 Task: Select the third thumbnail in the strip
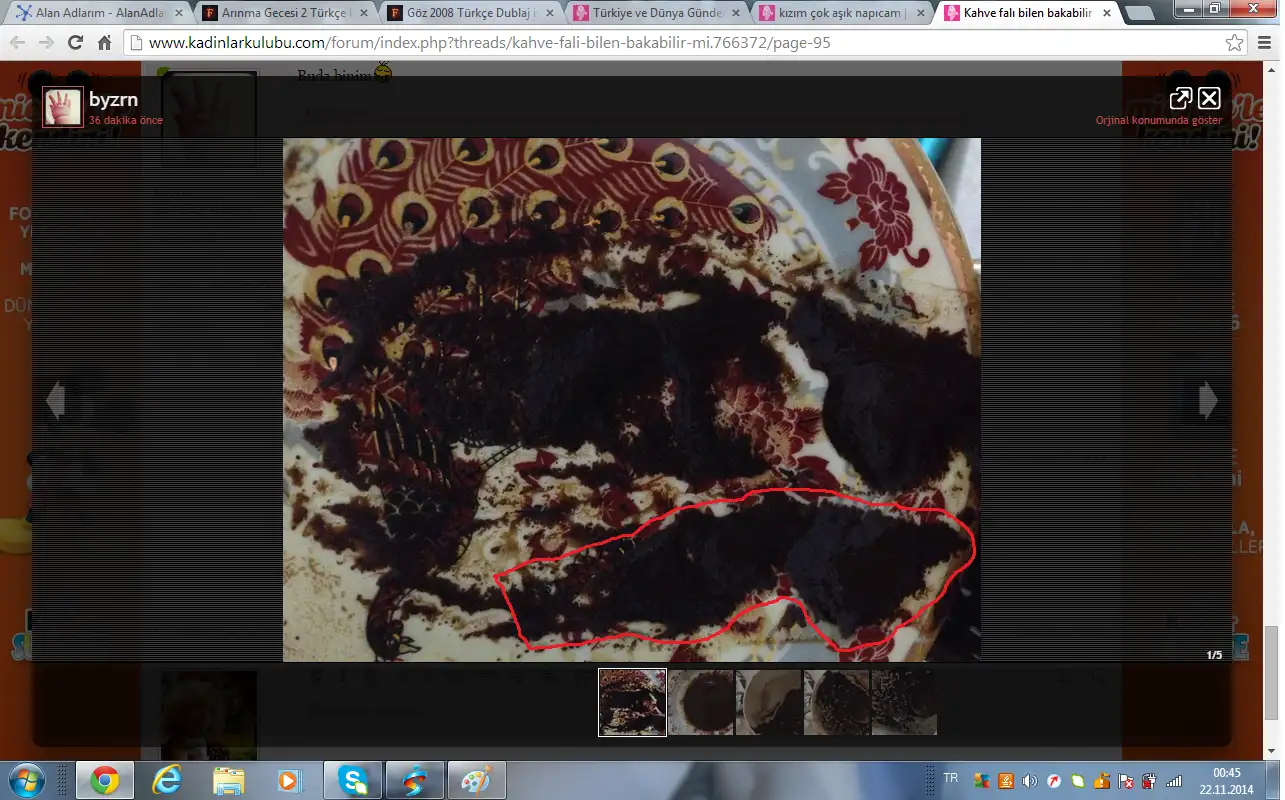coord(768,703)
